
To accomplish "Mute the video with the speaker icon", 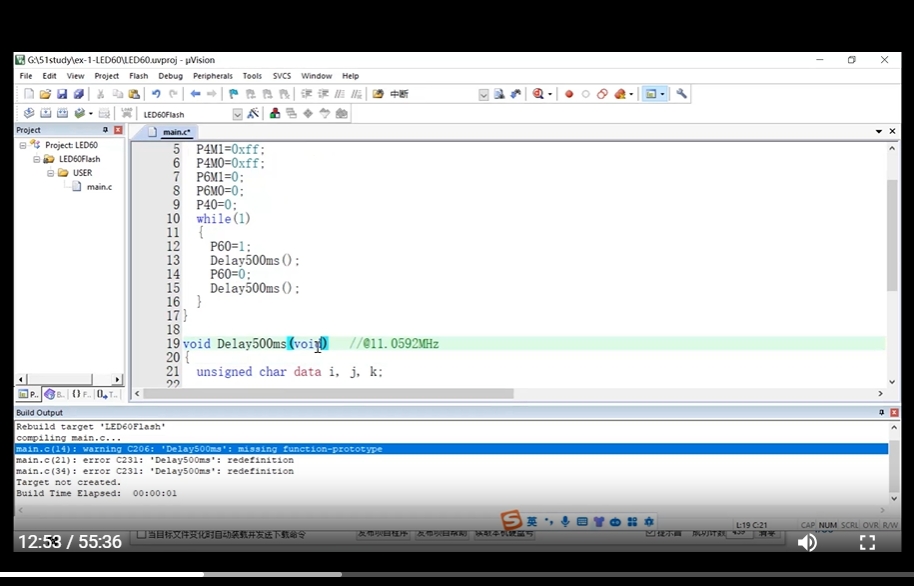I will coord(807,542).
